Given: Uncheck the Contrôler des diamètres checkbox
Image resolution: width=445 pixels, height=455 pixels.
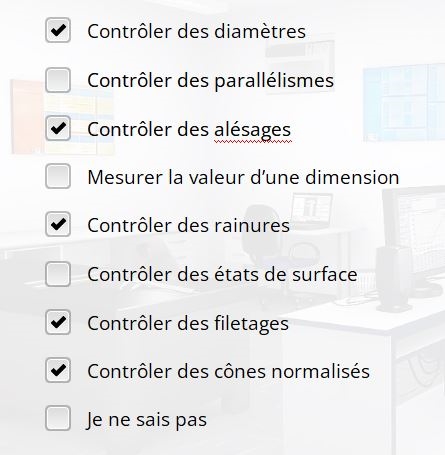Looking at the screenshot, I should pyautogui.click(x=58, y=30).
